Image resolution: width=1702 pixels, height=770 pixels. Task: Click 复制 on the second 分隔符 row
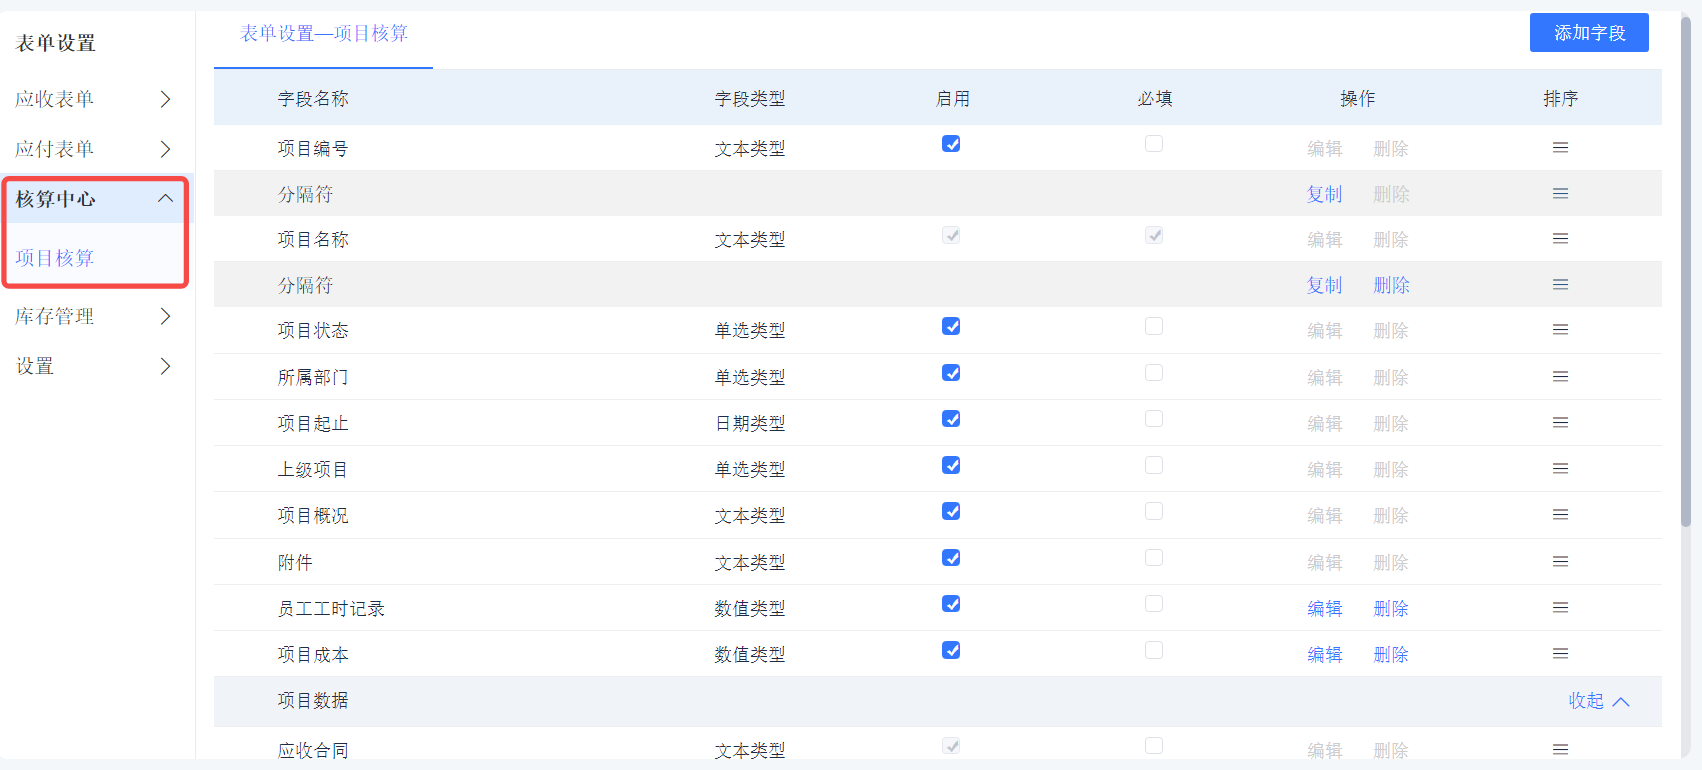[1324, 285]
